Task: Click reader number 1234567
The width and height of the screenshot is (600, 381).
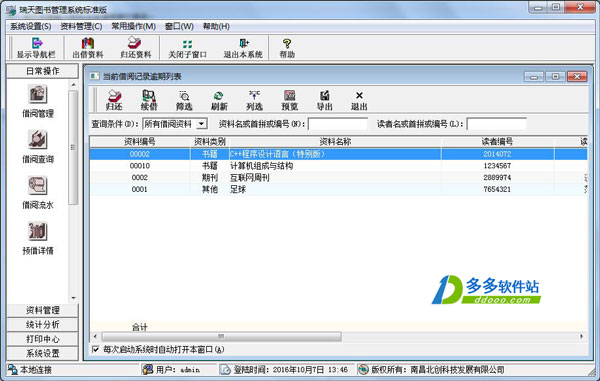Action: 497,166
